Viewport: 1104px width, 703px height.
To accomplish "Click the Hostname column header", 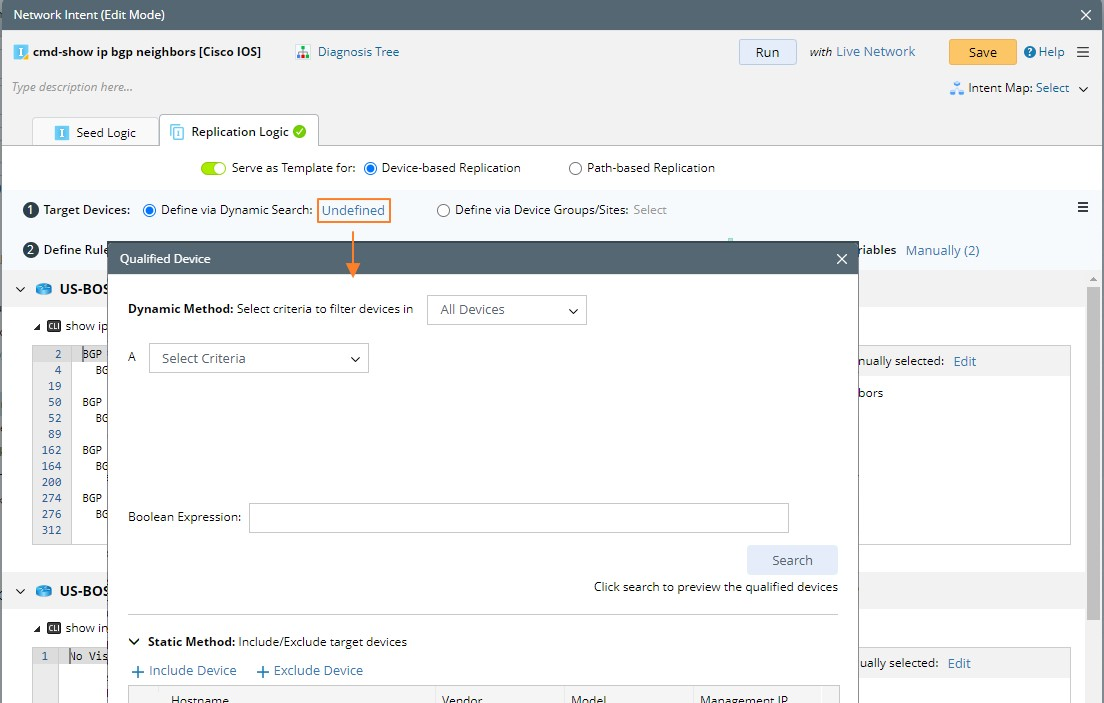I will pyautogui.click(x=200, y=699).
